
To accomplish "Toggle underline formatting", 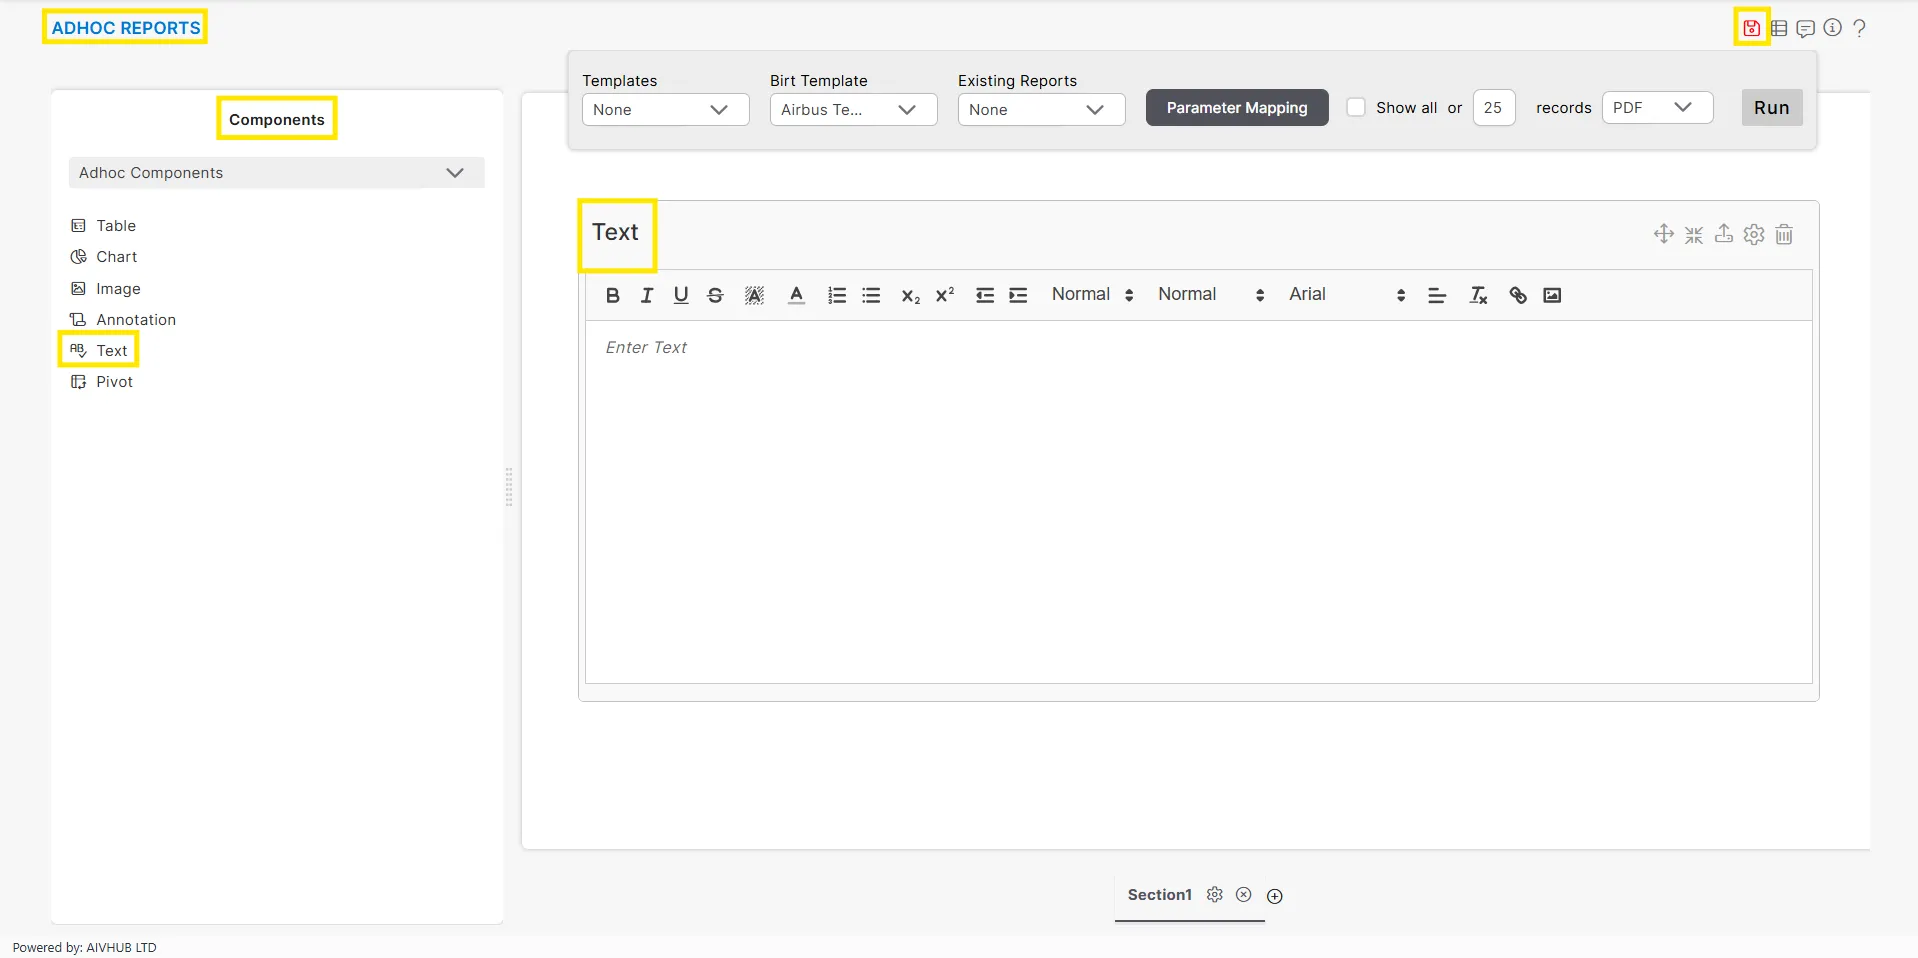I will click(681, 295).
